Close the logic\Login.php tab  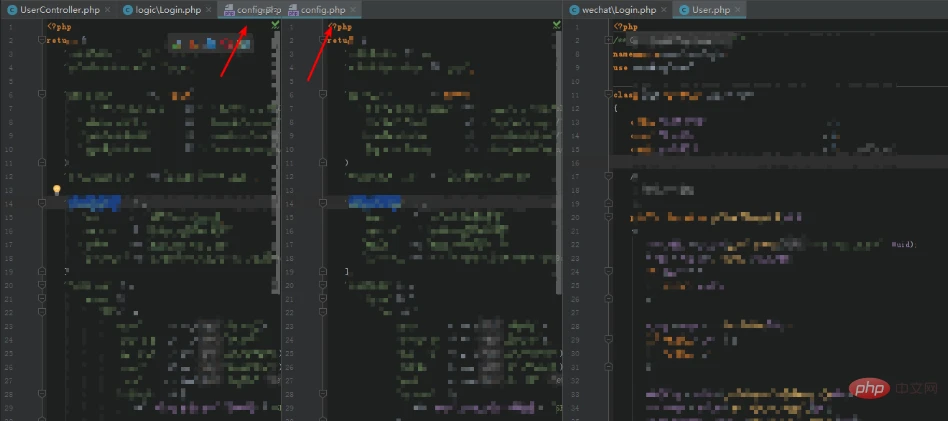(209, 10)
